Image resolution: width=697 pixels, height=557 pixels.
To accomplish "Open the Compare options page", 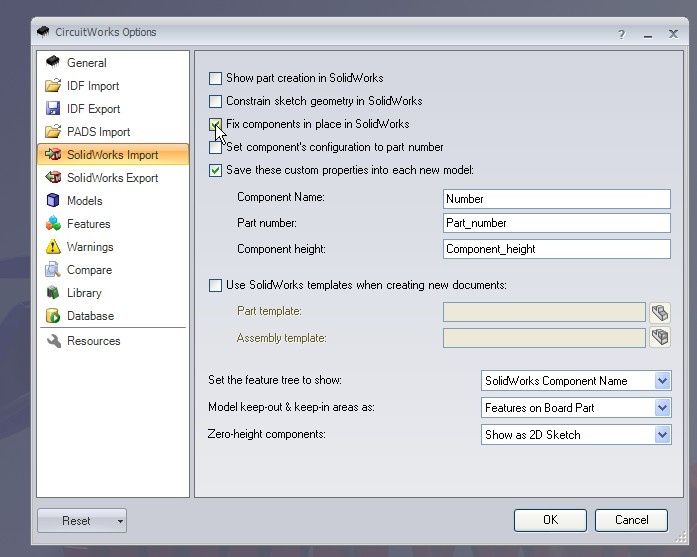I will (113, 270).
